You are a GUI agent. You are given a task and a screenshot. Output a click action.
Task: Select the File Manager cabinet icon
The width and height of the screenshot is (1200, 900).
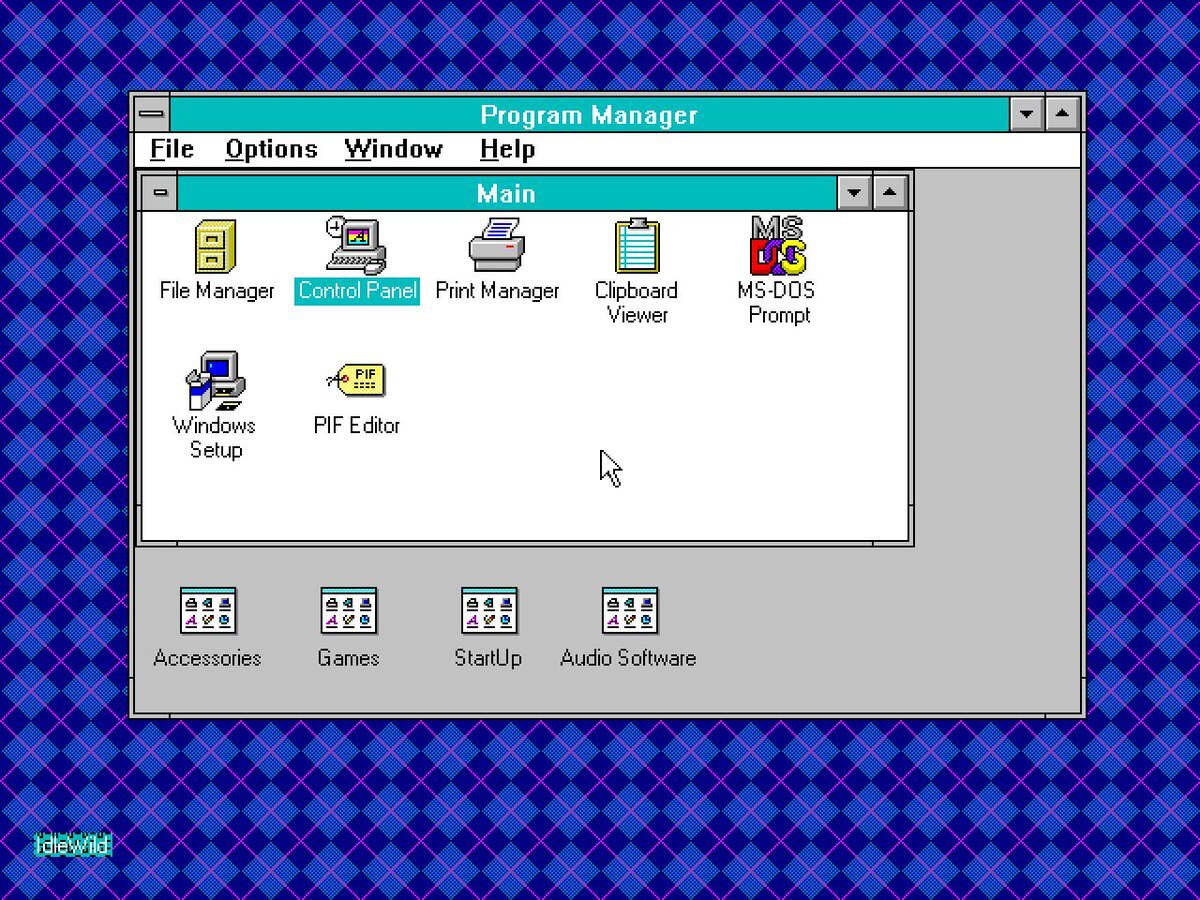[216, 246]
